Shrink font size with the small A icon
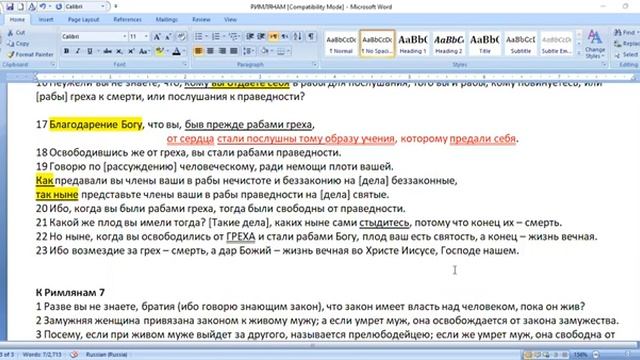Viewport: 640px width, 360px height. pyautogui.click(x=168, y=37)
